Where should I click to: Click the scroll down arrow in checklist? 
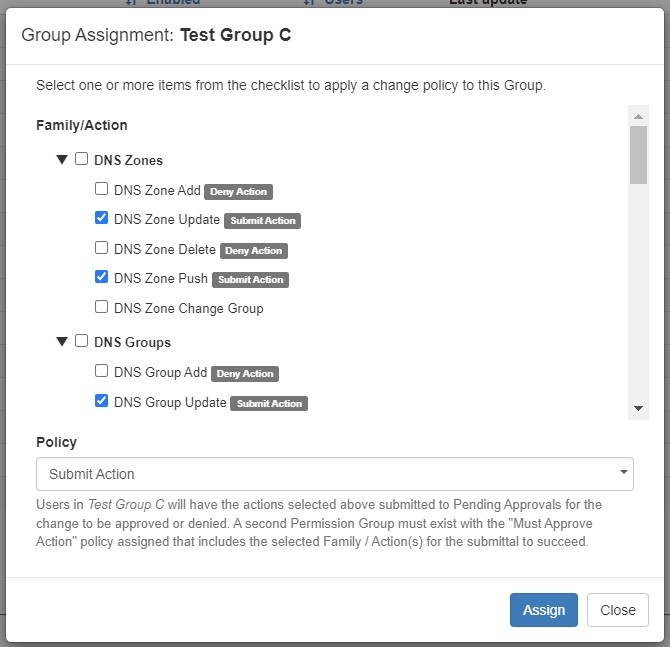(638, 409)
